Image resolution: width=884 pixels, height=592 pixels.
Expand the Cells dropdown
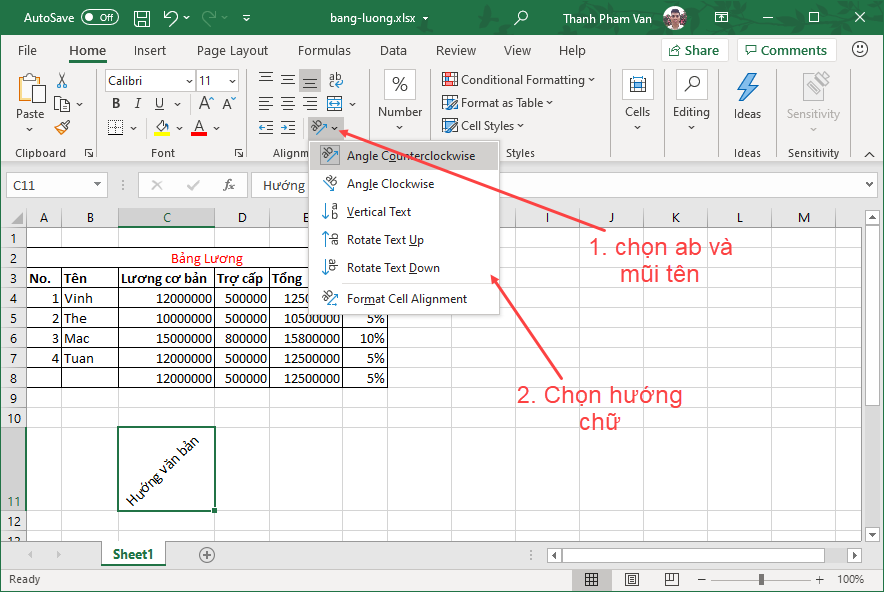638,127
